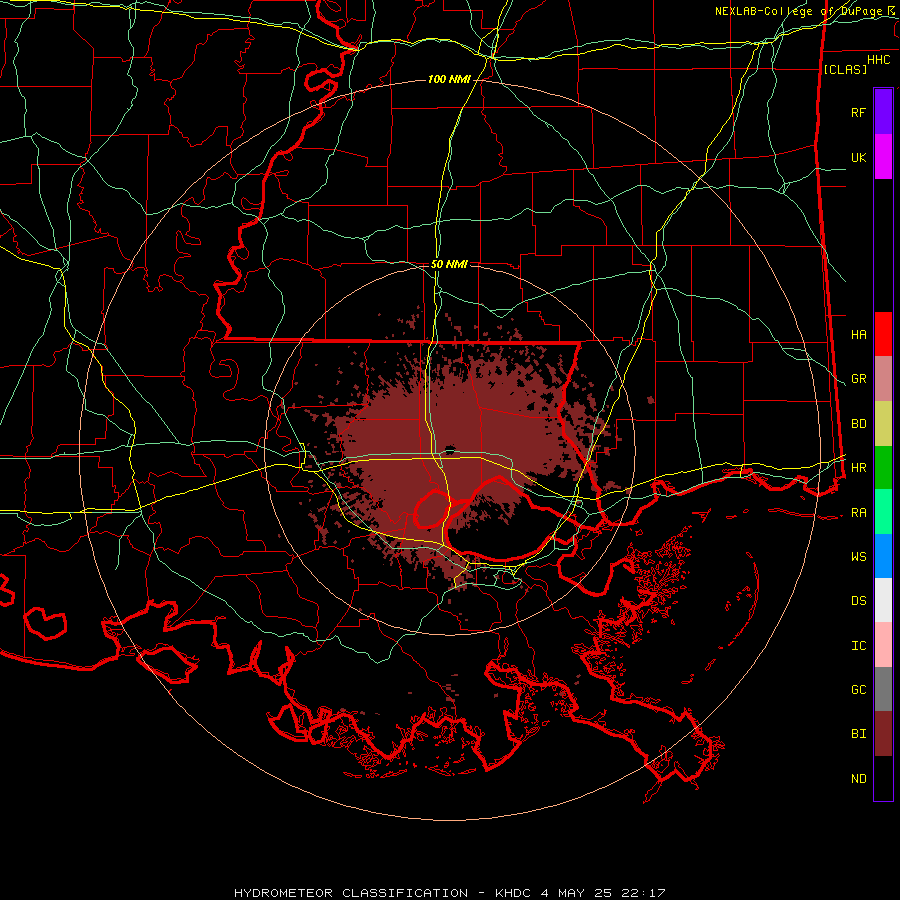Click the BI legend label
This screenshot has height=900, width=900.
(858, 734)
